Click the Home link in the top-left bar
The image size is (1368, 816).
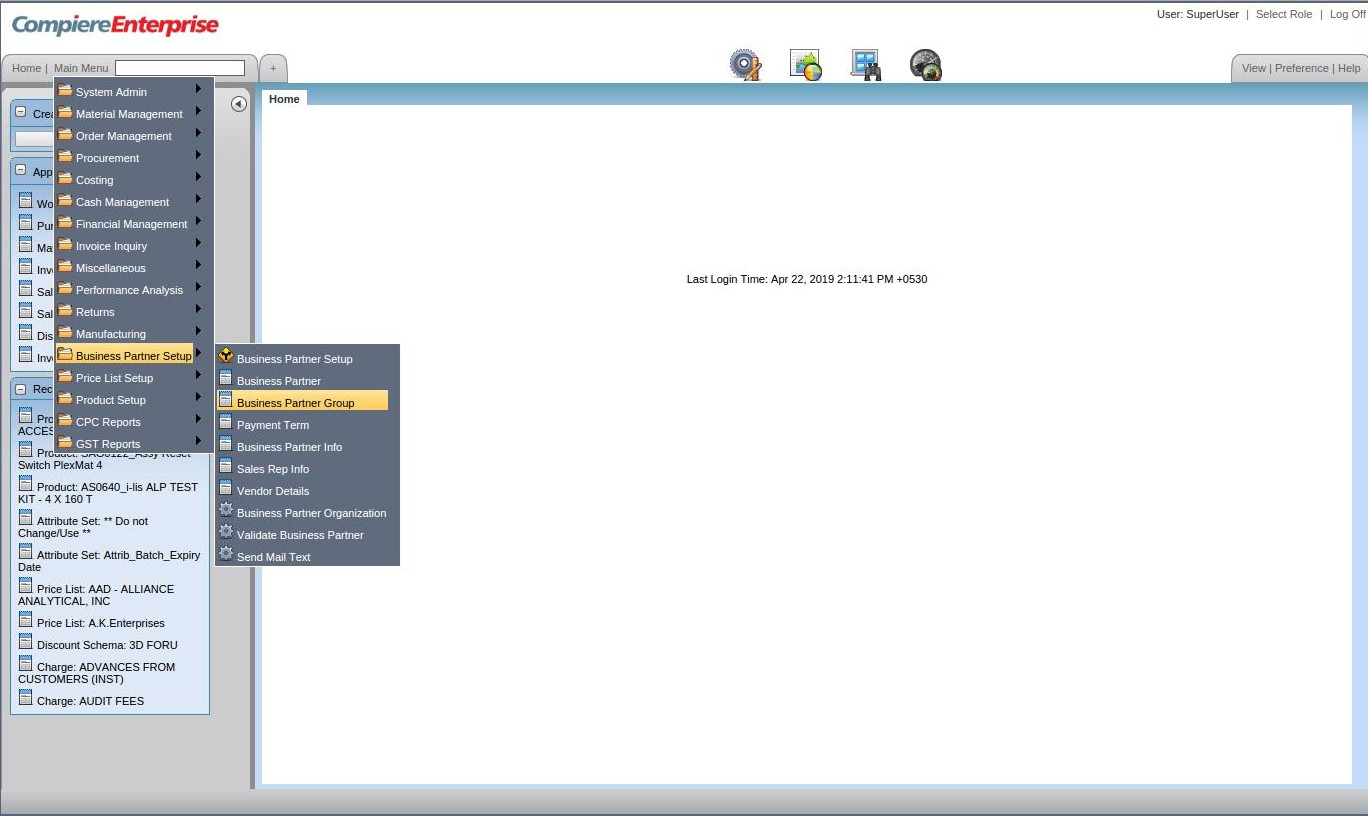coord(27,68)
